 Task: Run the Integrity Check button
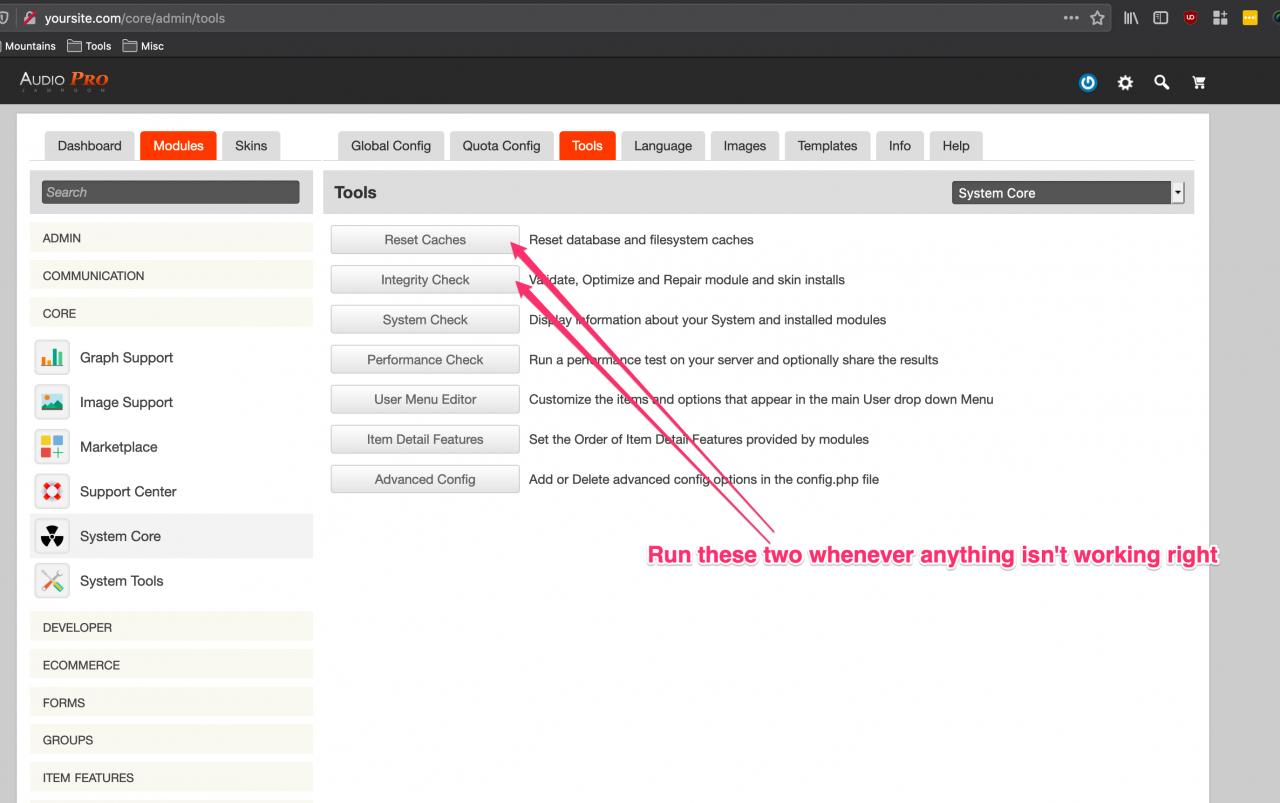pos(425,280)
